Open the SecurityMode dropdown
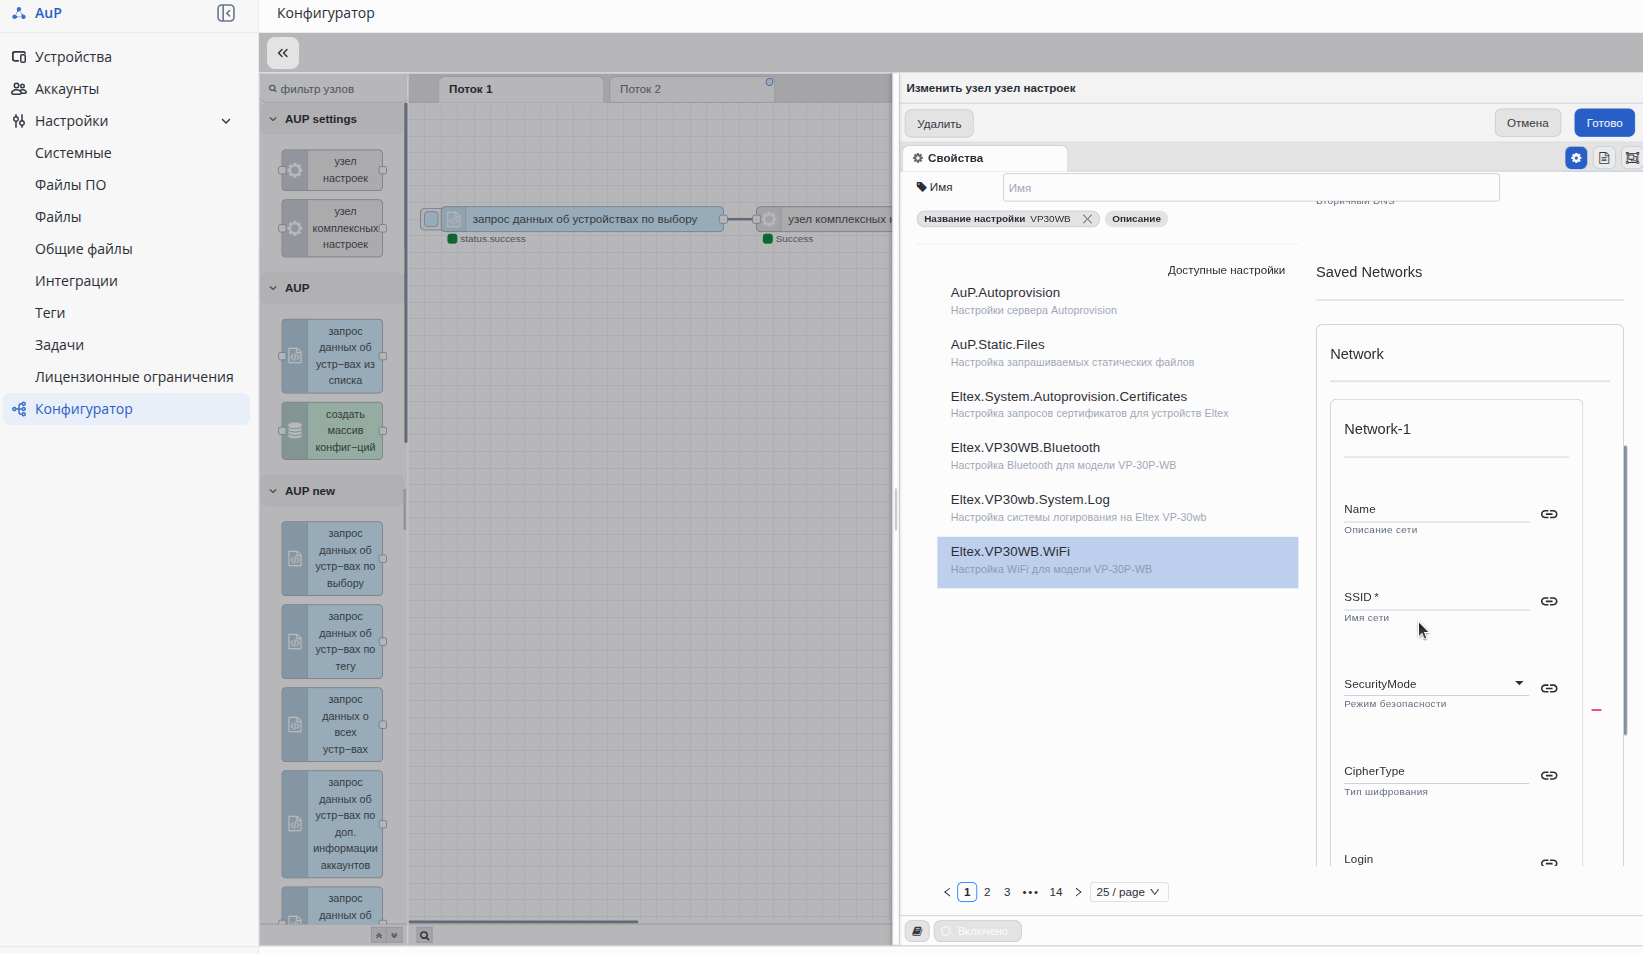Screen dimensions: 1643x954 1436,684
